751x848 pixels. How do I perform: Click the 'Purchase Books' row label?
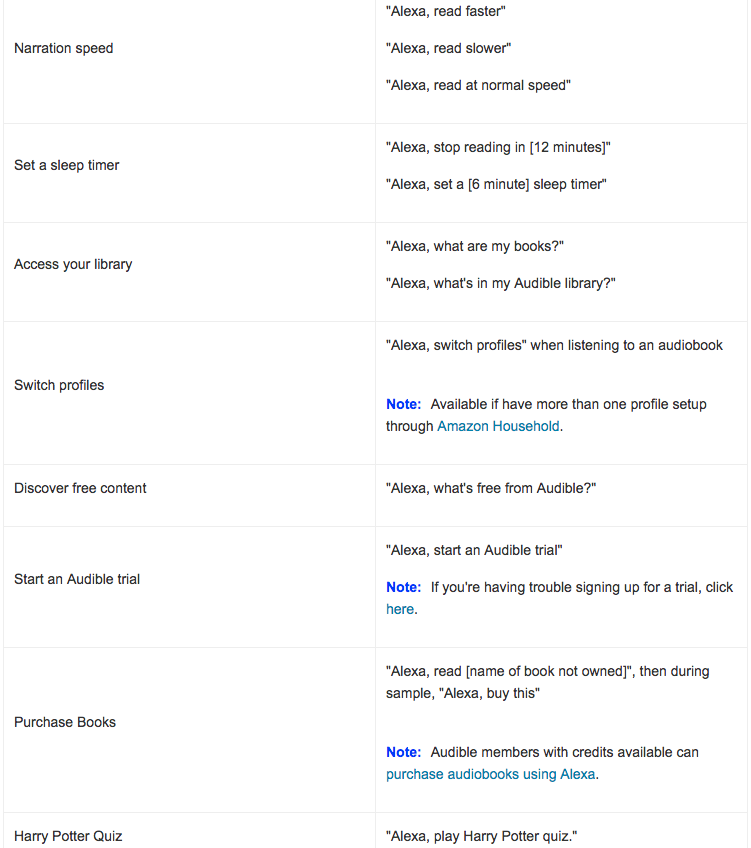[65, 722]
